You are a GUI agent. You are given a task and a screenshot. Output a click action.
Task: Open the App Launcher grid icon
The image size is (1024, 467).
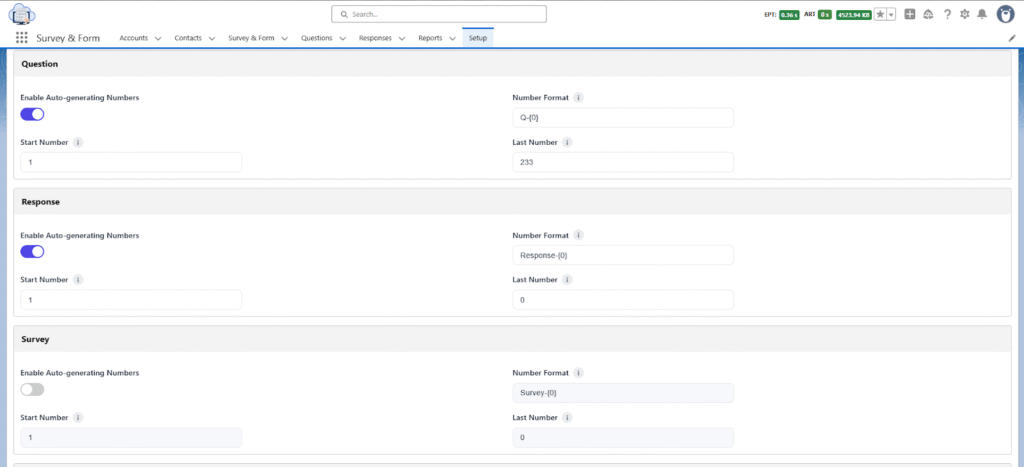21,38
